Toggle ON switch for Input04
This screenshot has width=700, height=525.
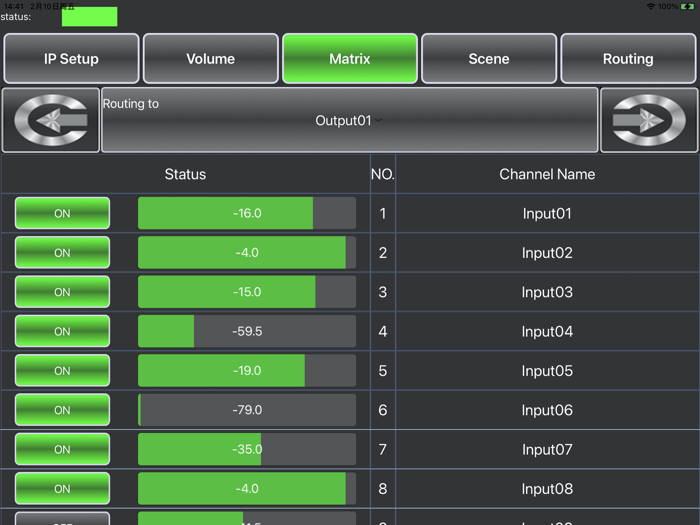pyautogui.click(x=62, y=331)
